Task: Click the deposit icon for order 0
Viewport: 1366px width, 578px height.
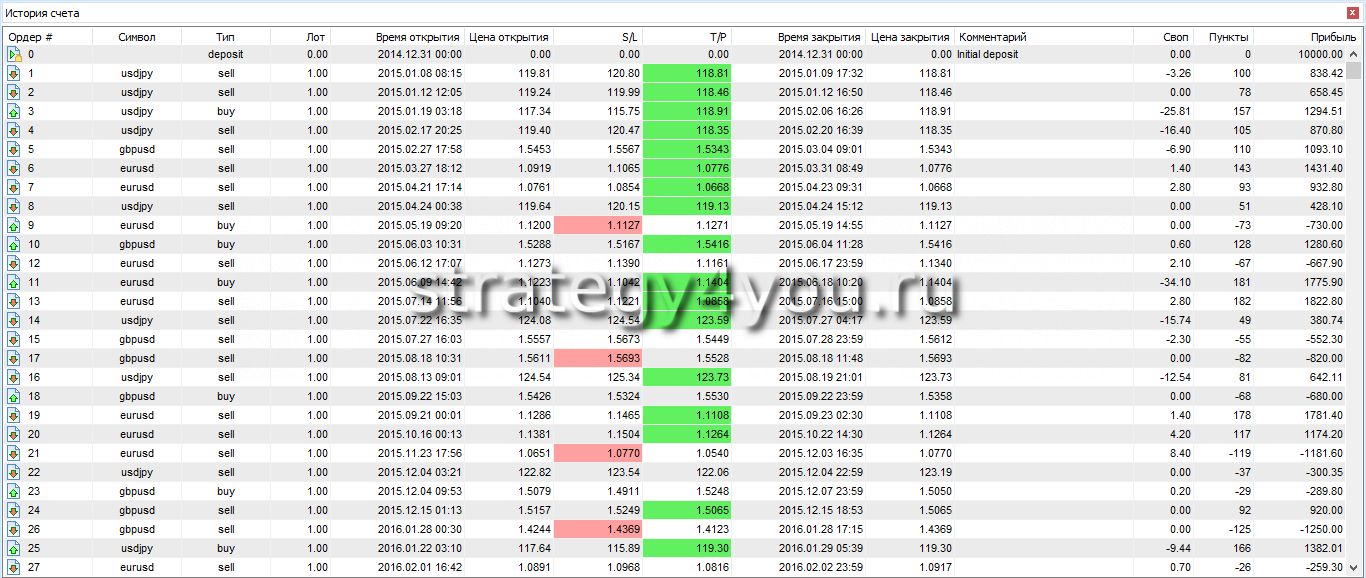Action: pos(14,55)
